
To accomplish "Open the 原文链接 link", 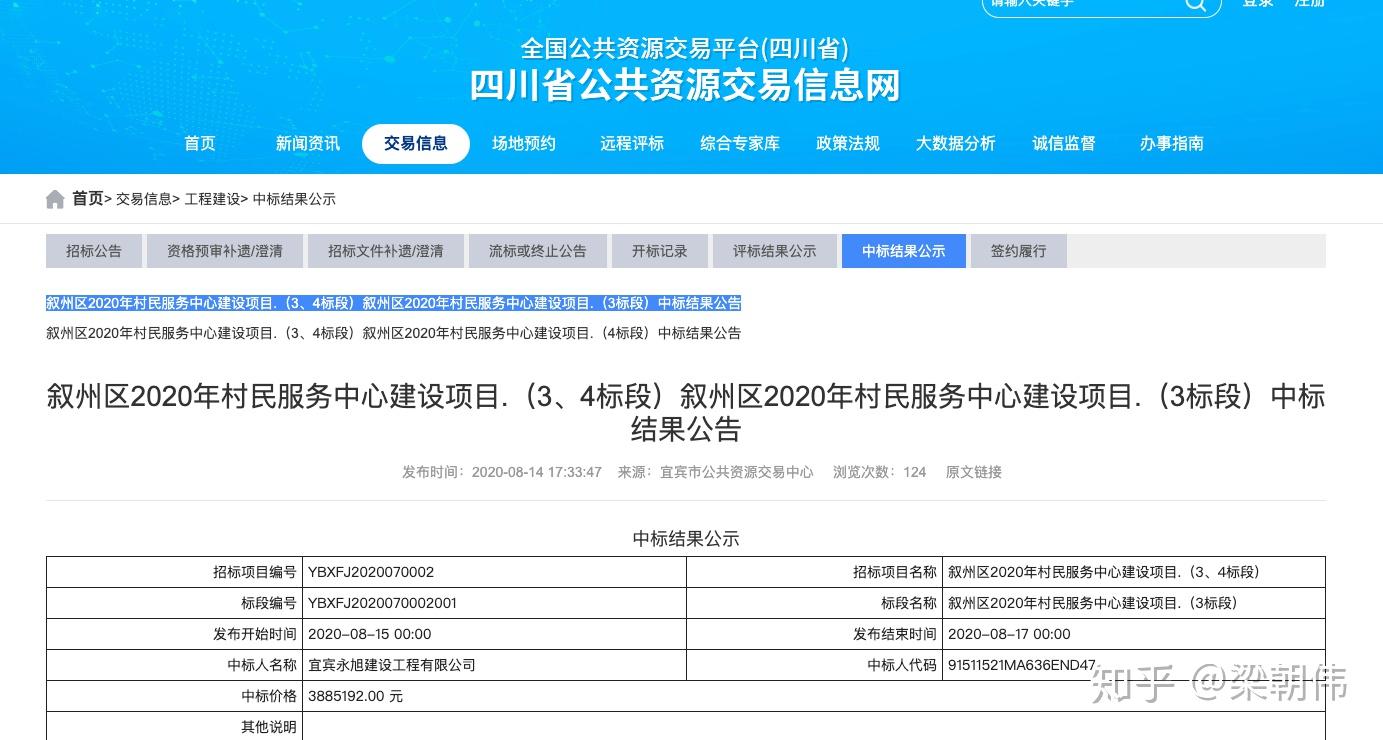I will click(x=974, y=472).
